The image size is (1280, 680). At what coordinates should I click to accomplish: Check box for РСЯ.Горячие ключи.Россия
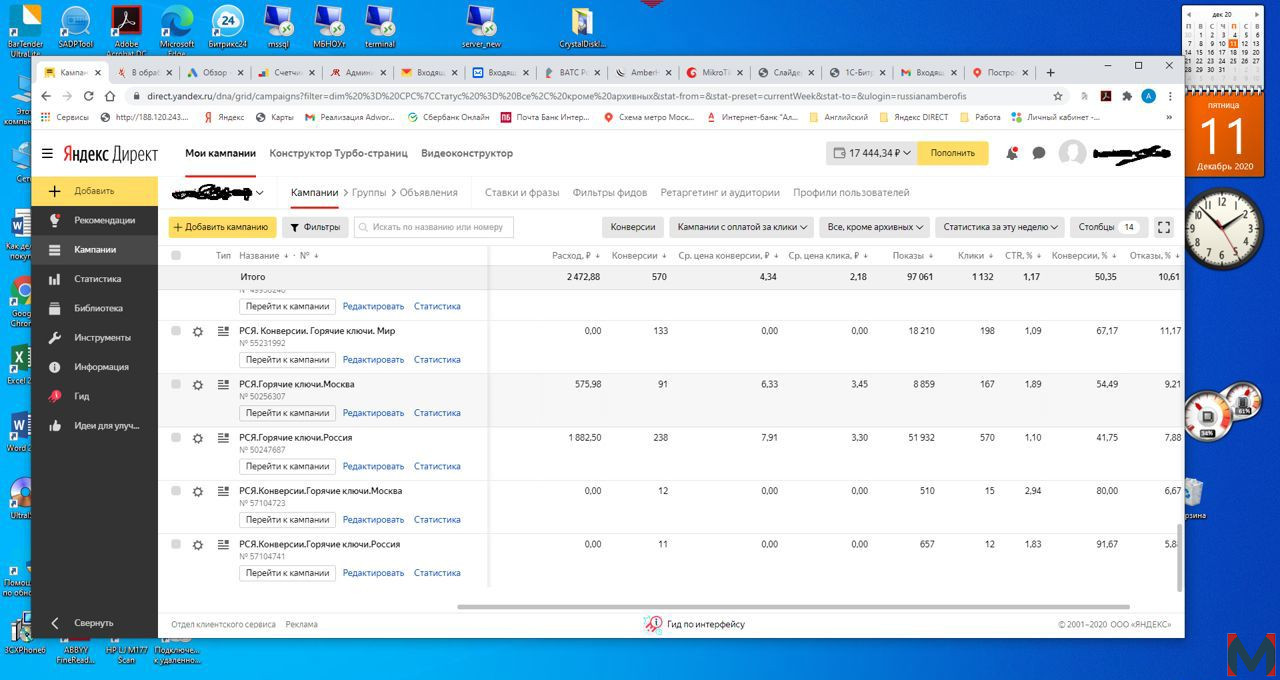[x=176, y=437]
